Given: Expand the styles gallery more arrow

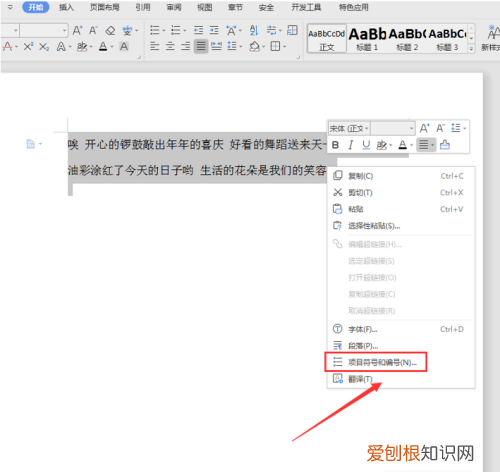Looking at the screenshot, I should click(471, 48).
